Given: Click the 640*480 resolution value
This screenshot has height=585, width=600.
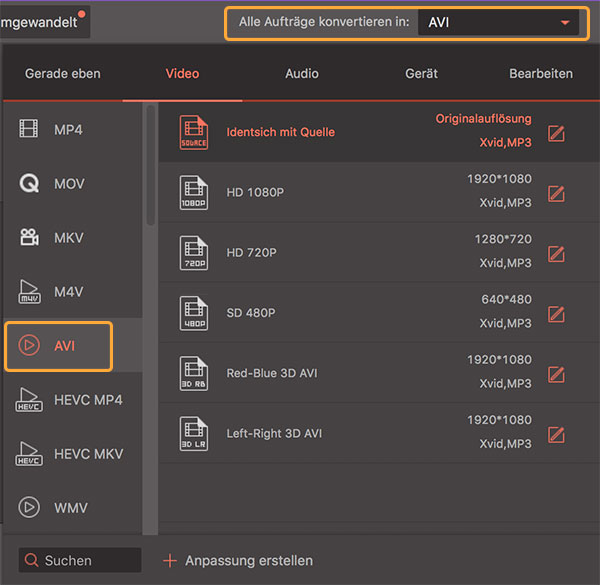Looking at the screenshot, I should [x=506, y=299].
